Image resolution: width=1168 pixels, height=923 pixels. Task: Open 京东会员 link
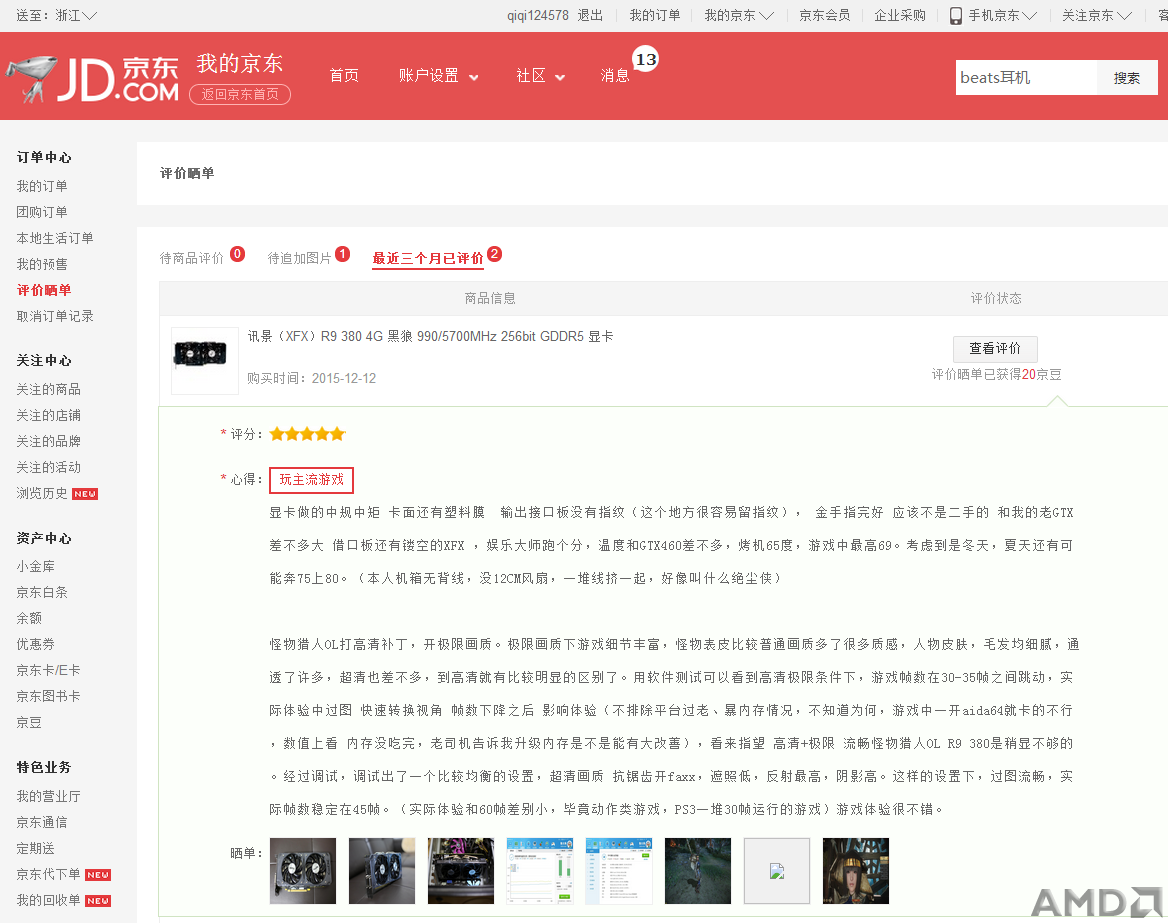click(825, 16)
